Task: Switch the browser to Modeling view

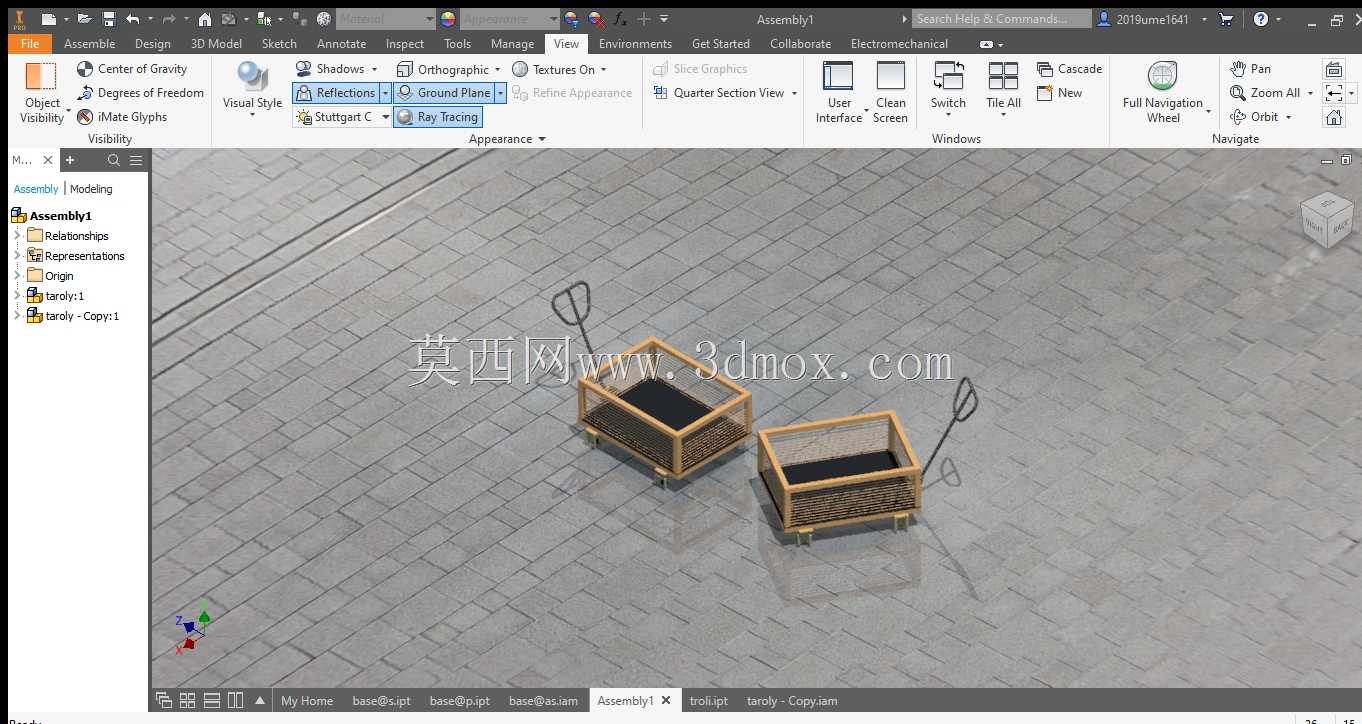Action: pyautogui.click(x=91, y=189)
